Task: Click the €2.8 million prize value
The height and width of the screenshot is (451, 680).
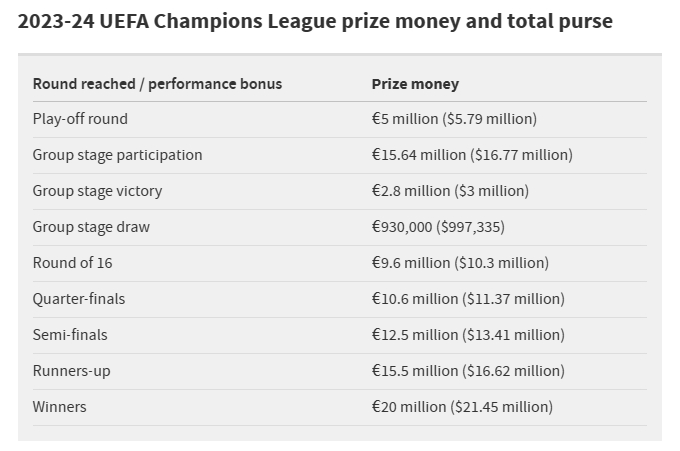Action: pos(450,191)
